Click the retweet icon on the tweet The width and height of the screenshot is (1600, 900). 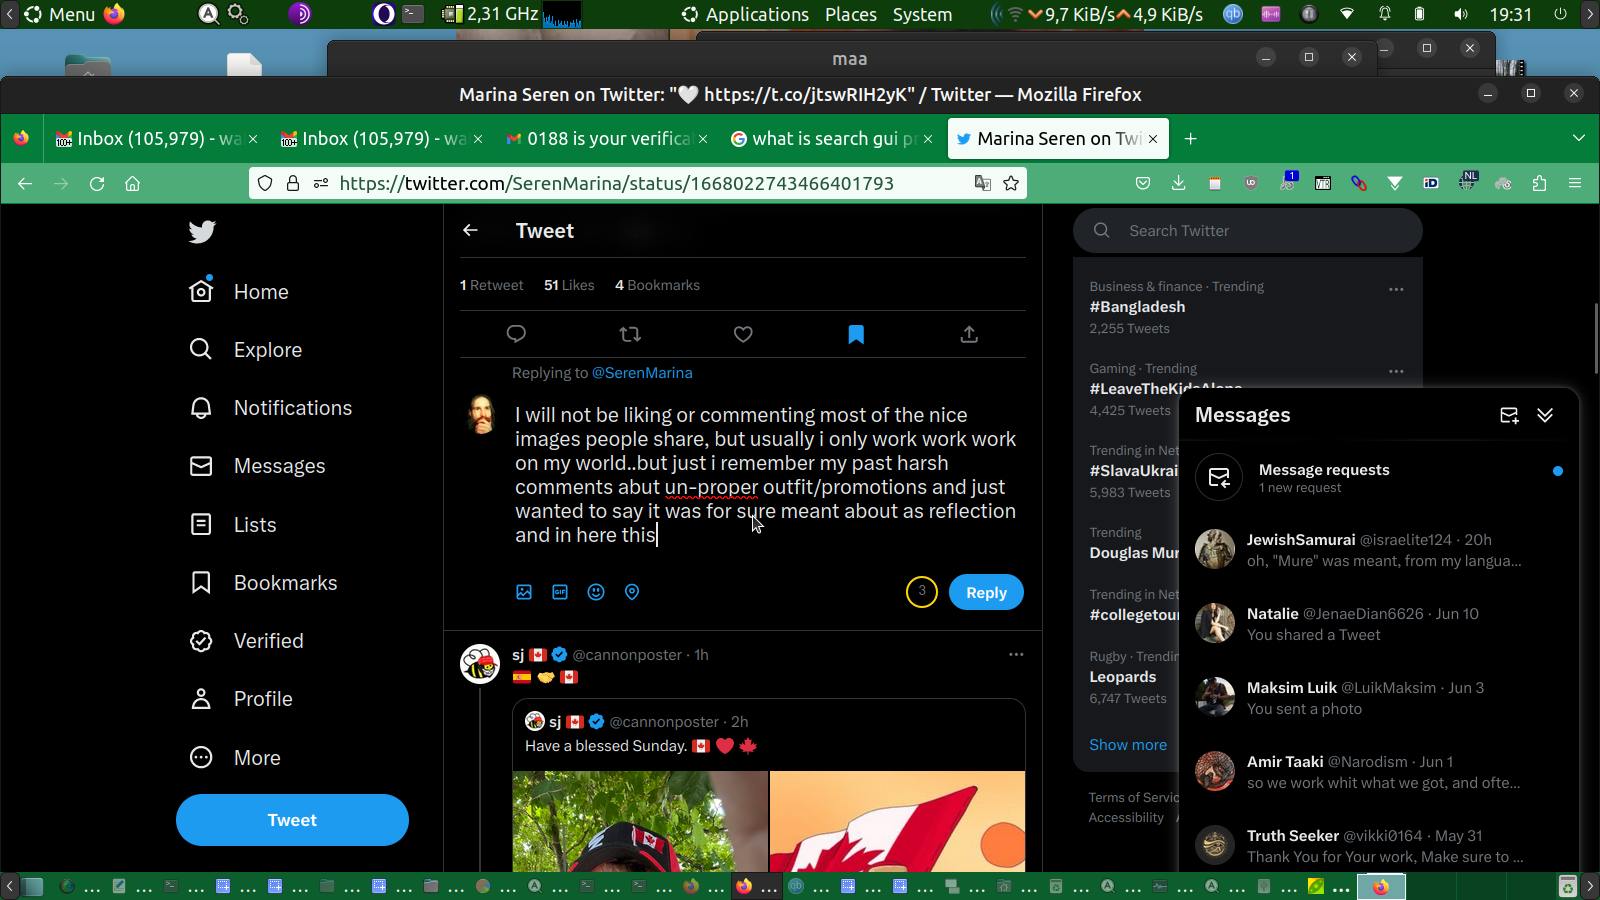click(630, 334)
